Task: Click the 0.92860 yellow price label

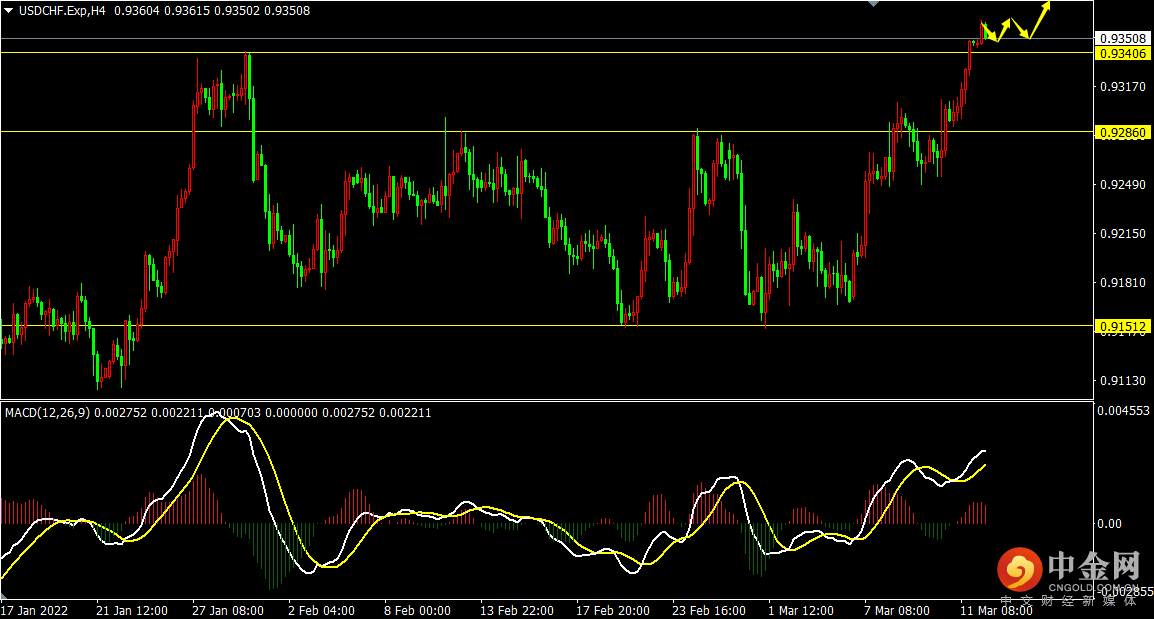Action: [1122, 132]
